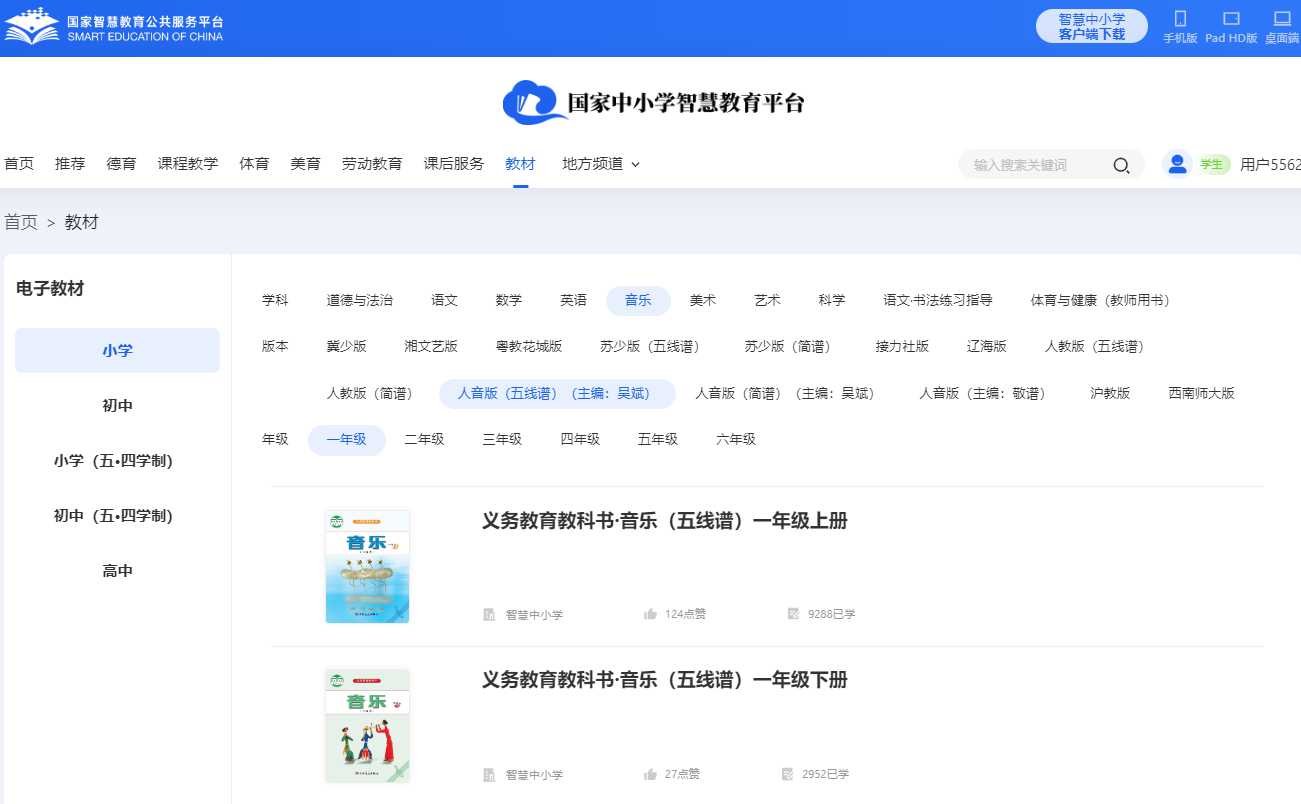Choose the 苏少版（简谱） edition

[x=789, y=346]
